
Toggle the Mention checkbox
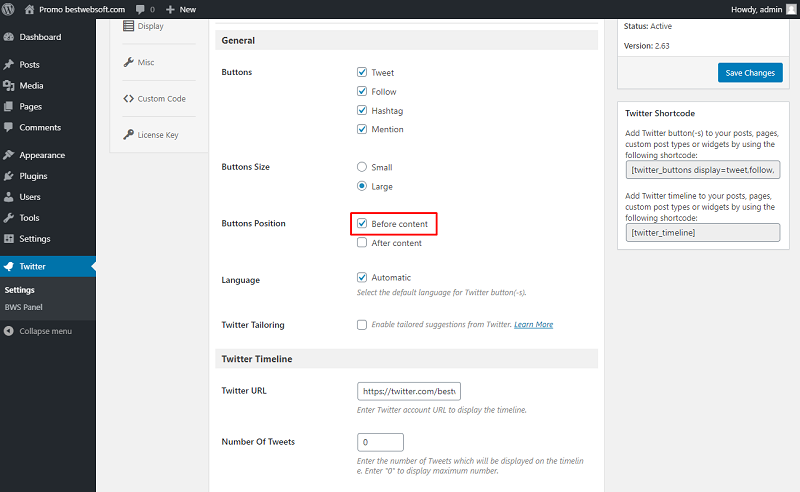click(x=362, y=129)
